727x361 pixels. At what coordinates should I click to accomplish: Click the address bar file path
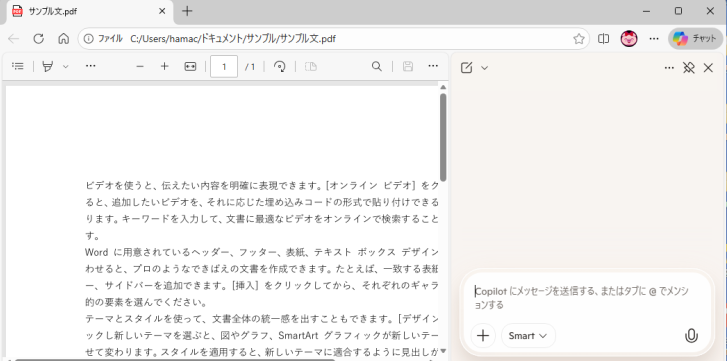pos(233,39)
